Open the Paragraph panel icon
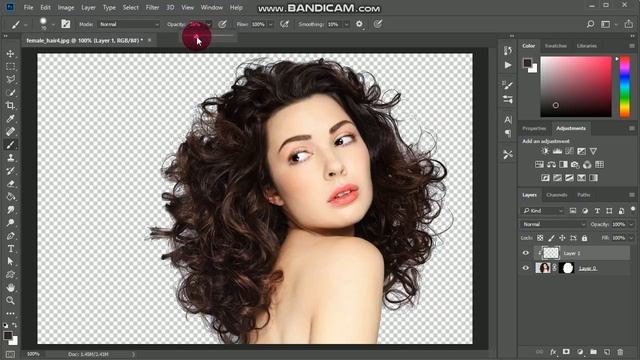 point(508,133)
